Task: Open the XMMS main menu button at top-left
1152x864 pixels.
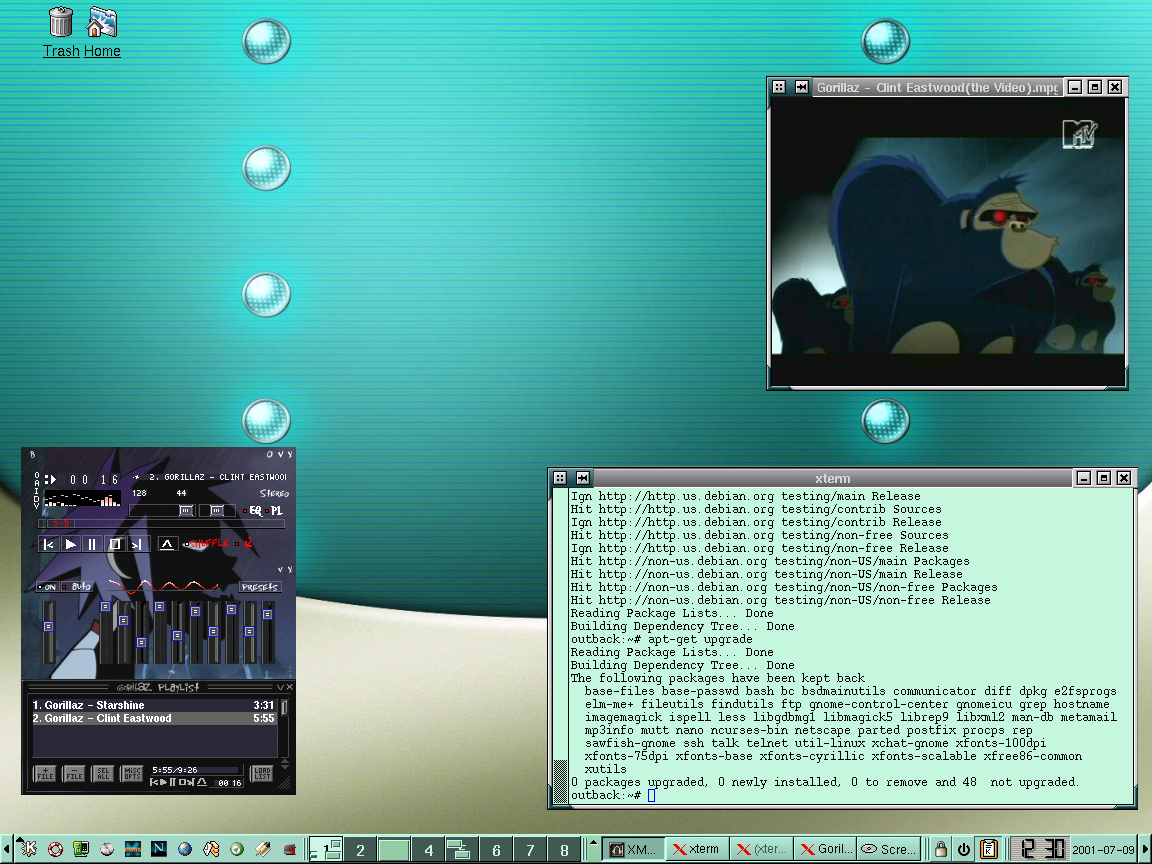Action: [32, 455]
